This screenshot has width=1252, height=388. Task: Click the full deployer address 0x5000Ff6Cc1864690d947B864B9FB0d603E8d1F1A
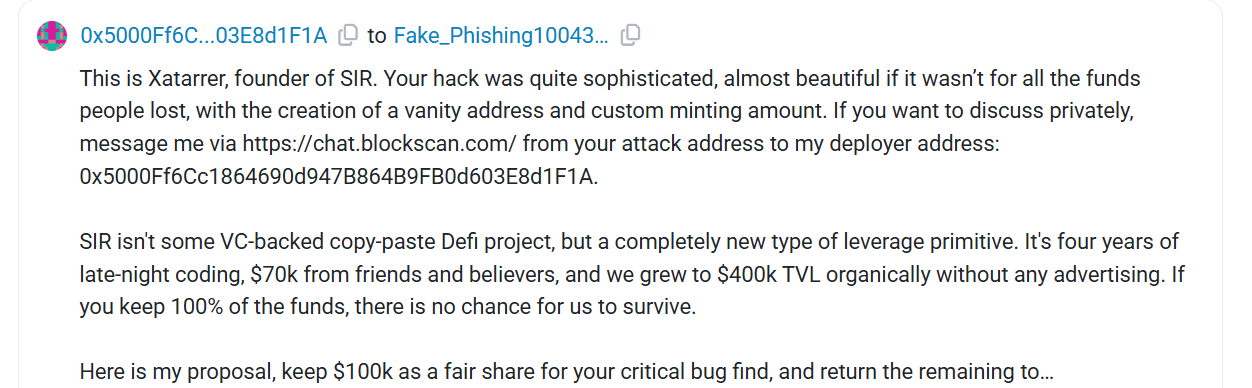(x=338, y=177)
